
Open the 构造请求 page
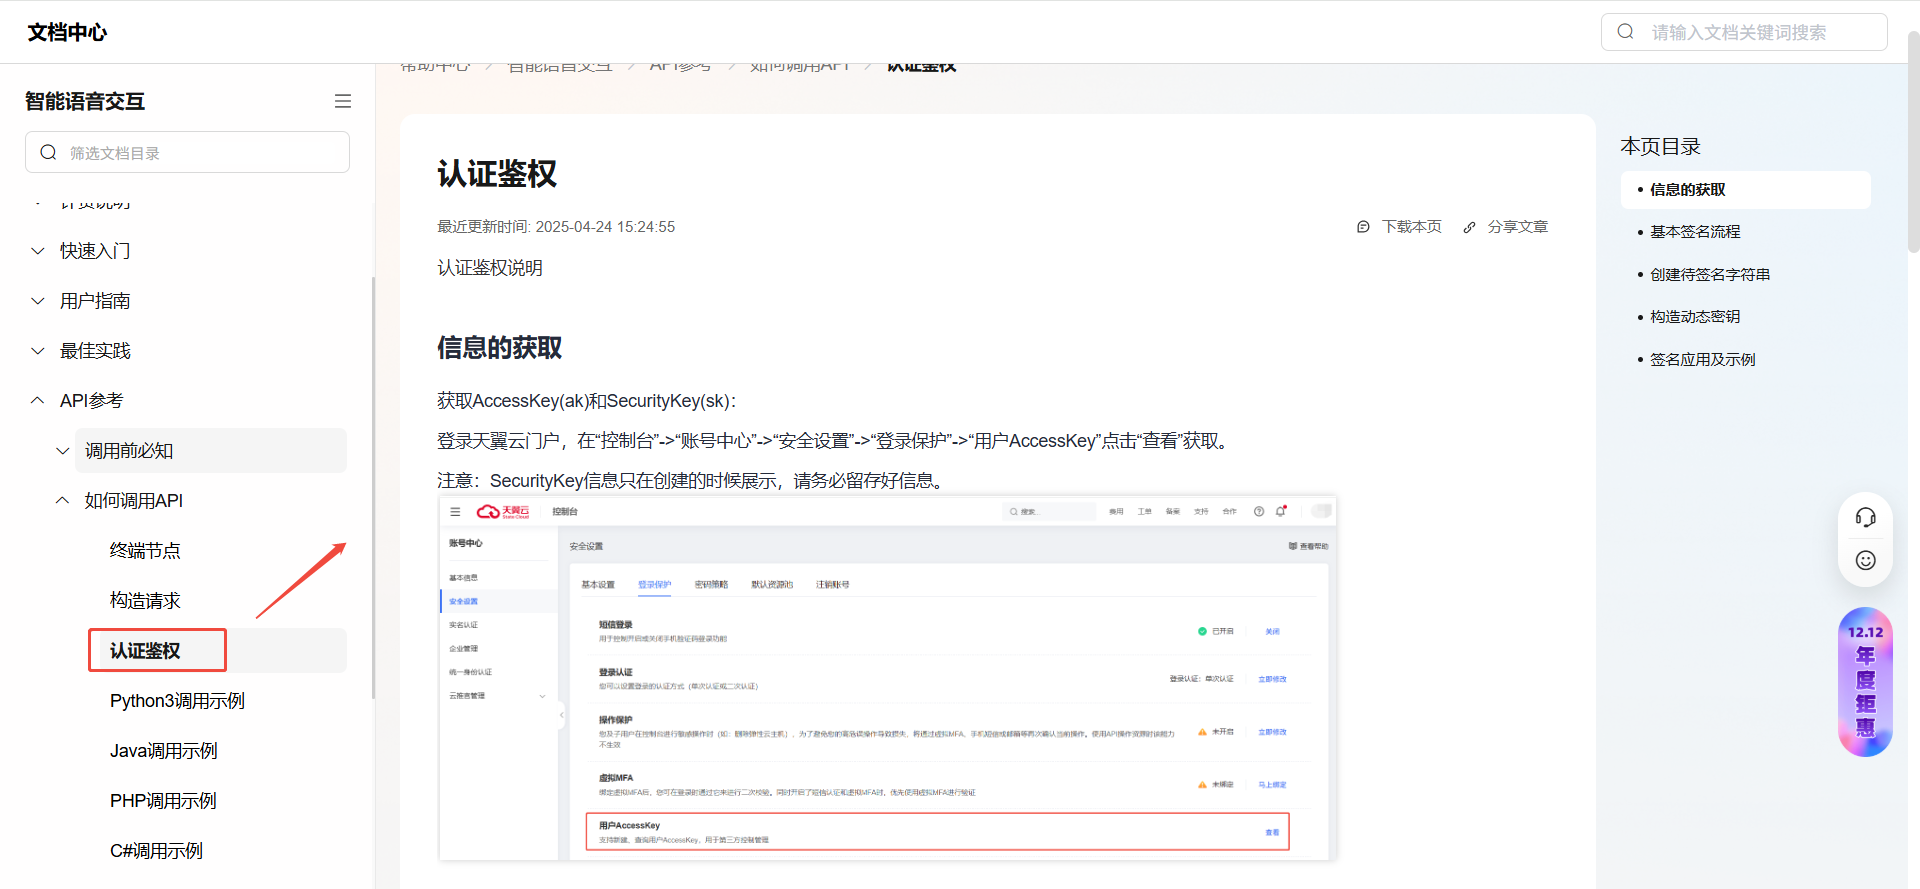tap(145, 601)
